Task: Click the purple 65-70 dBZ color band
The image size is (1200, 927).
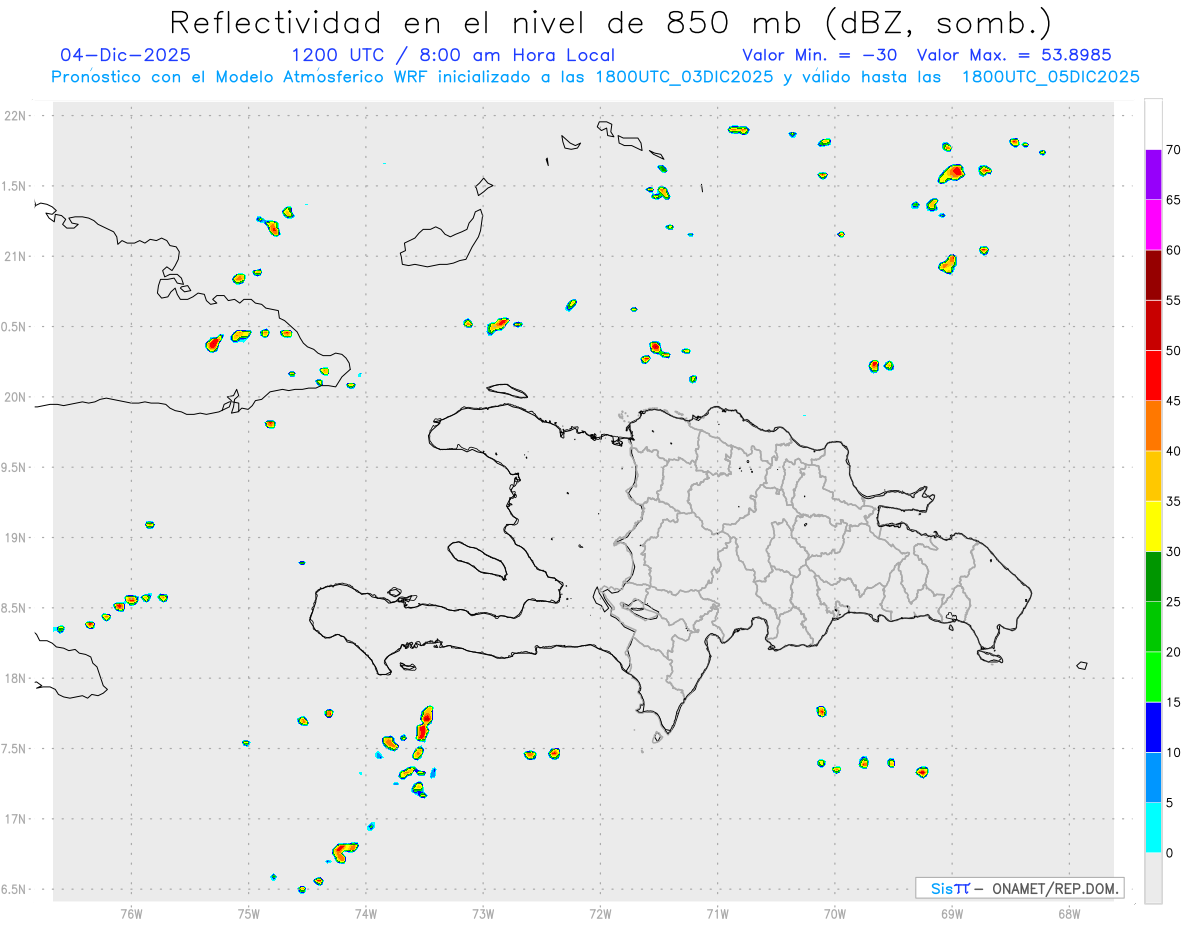Action: [x=1153, y=174]
